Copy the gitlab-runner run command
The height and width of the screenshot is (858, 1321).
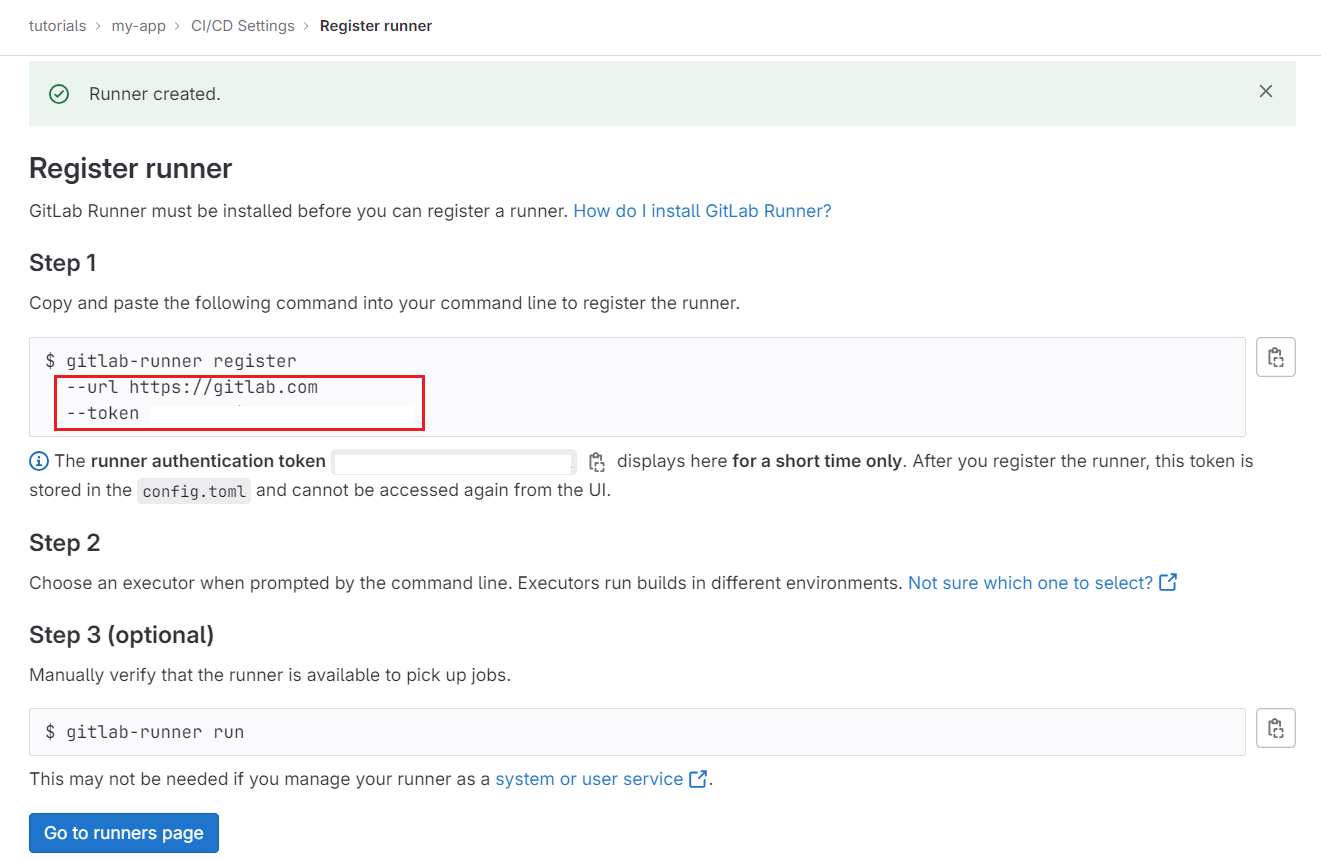(x=1275, y=727)
